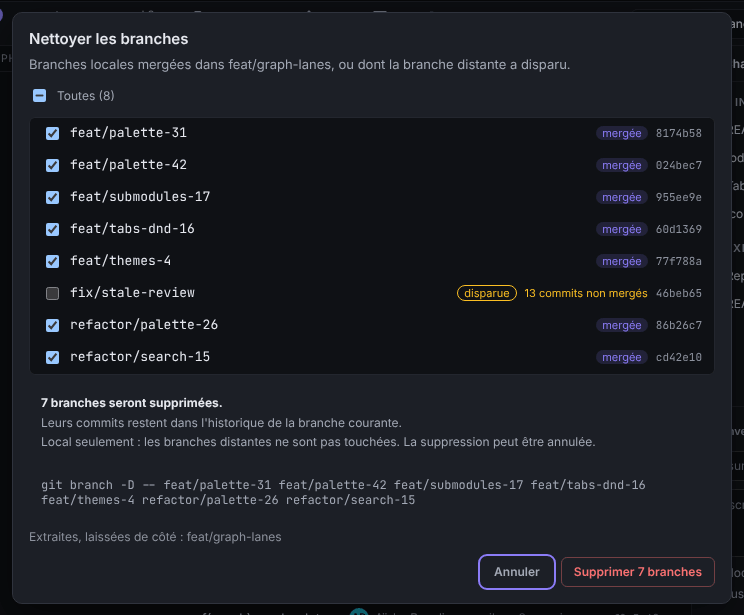
Task: Click the 'Toutes (8)' label
Action: (86, 96)
